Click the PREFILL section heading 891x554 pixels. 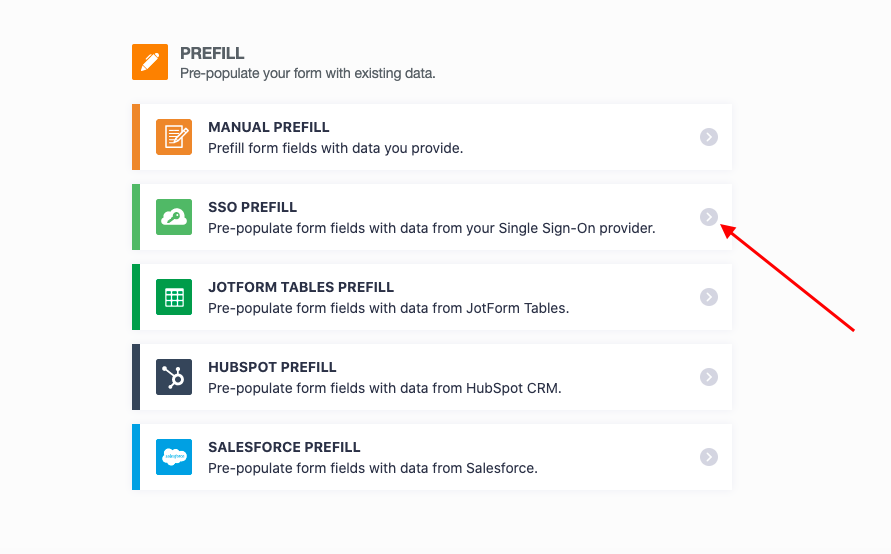pos(212,53)
